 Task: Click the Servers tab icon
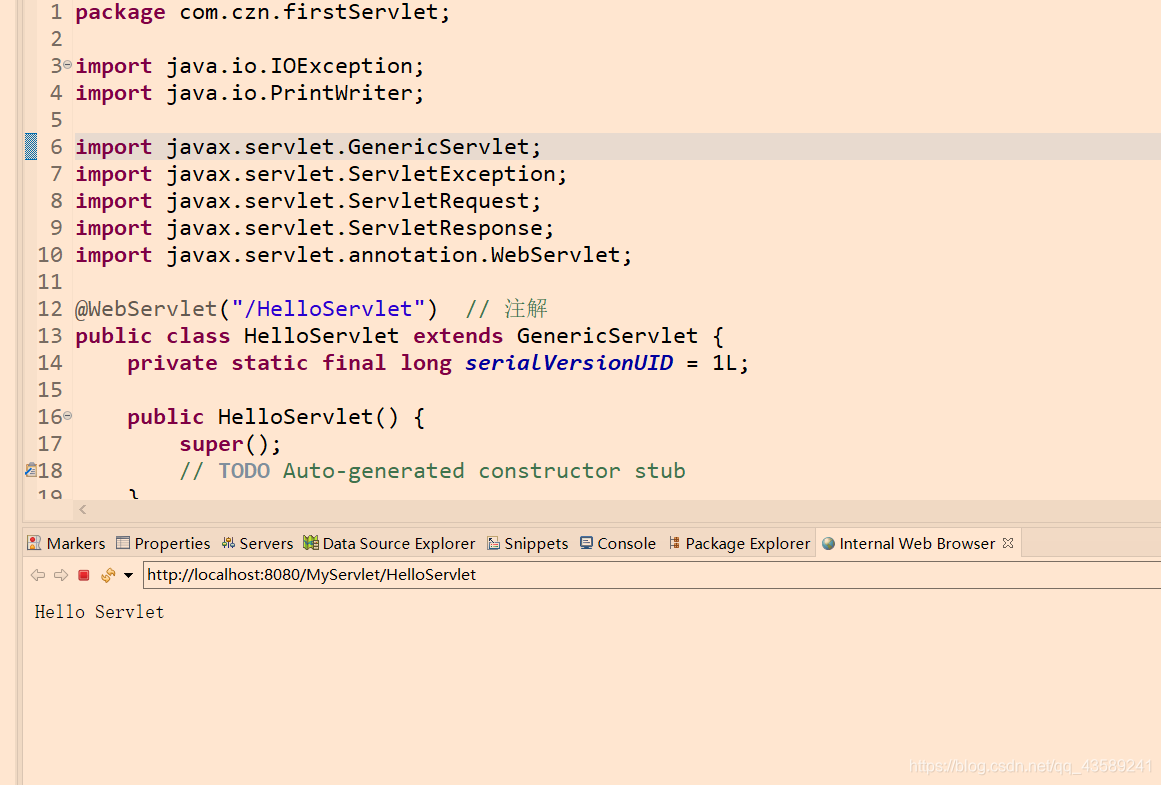click(228, 543)
